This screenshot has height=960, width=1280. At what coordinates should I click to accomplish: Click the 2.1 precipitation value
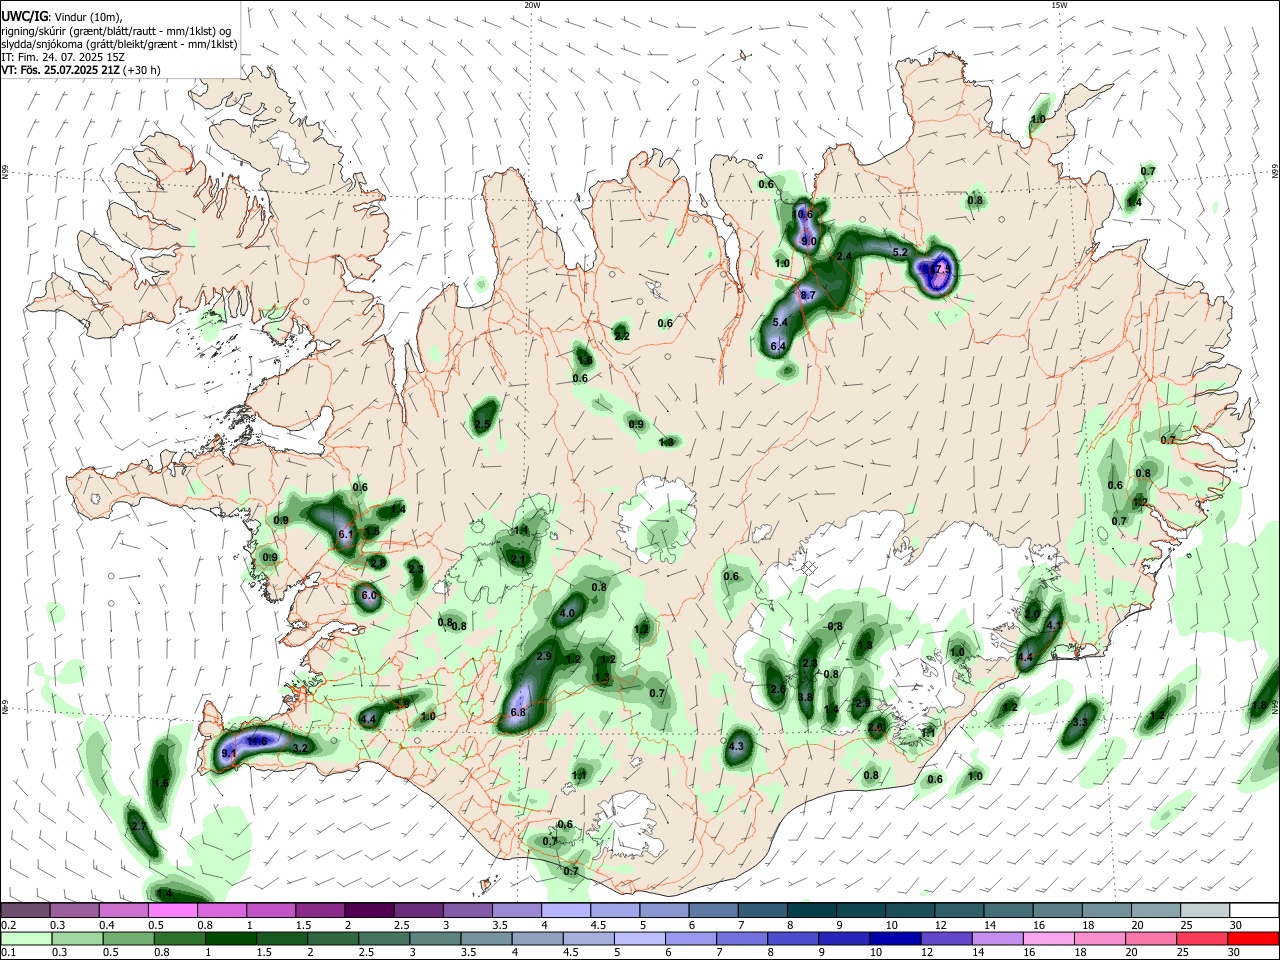click(x=518, y=559)
